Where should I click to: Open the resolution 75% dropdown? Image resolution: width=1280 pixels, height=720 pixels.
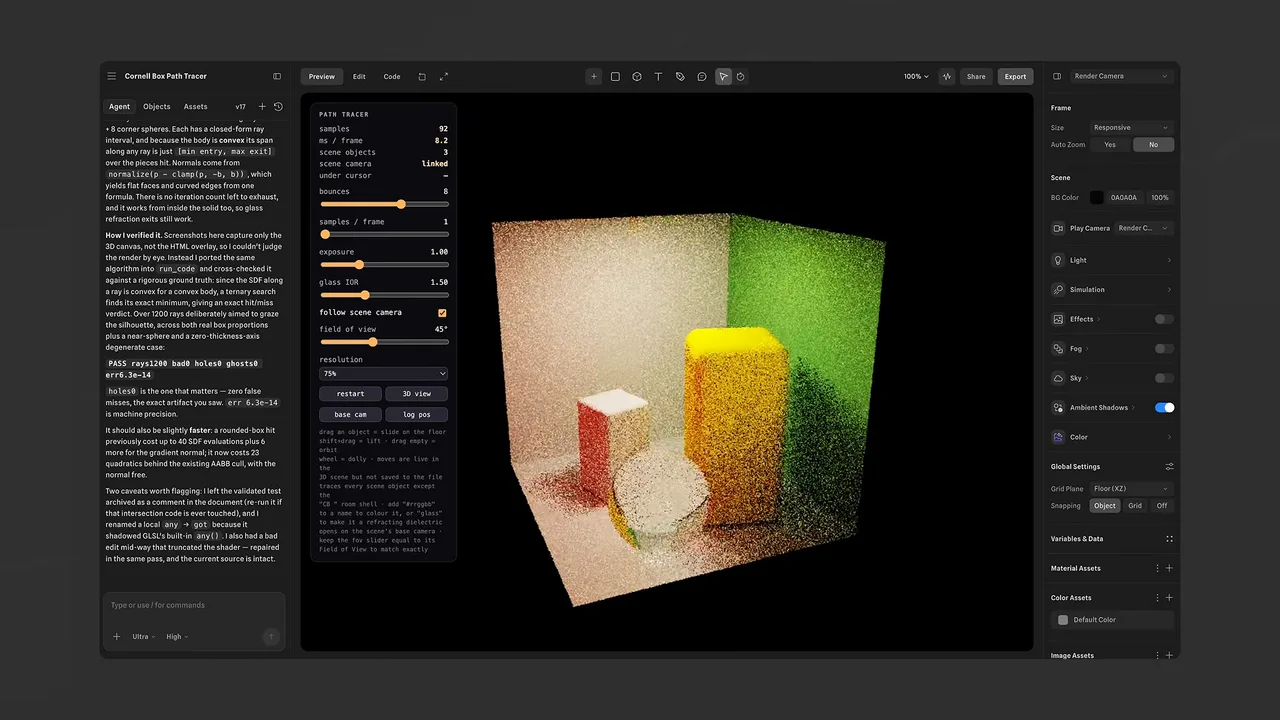click(383, 373)
